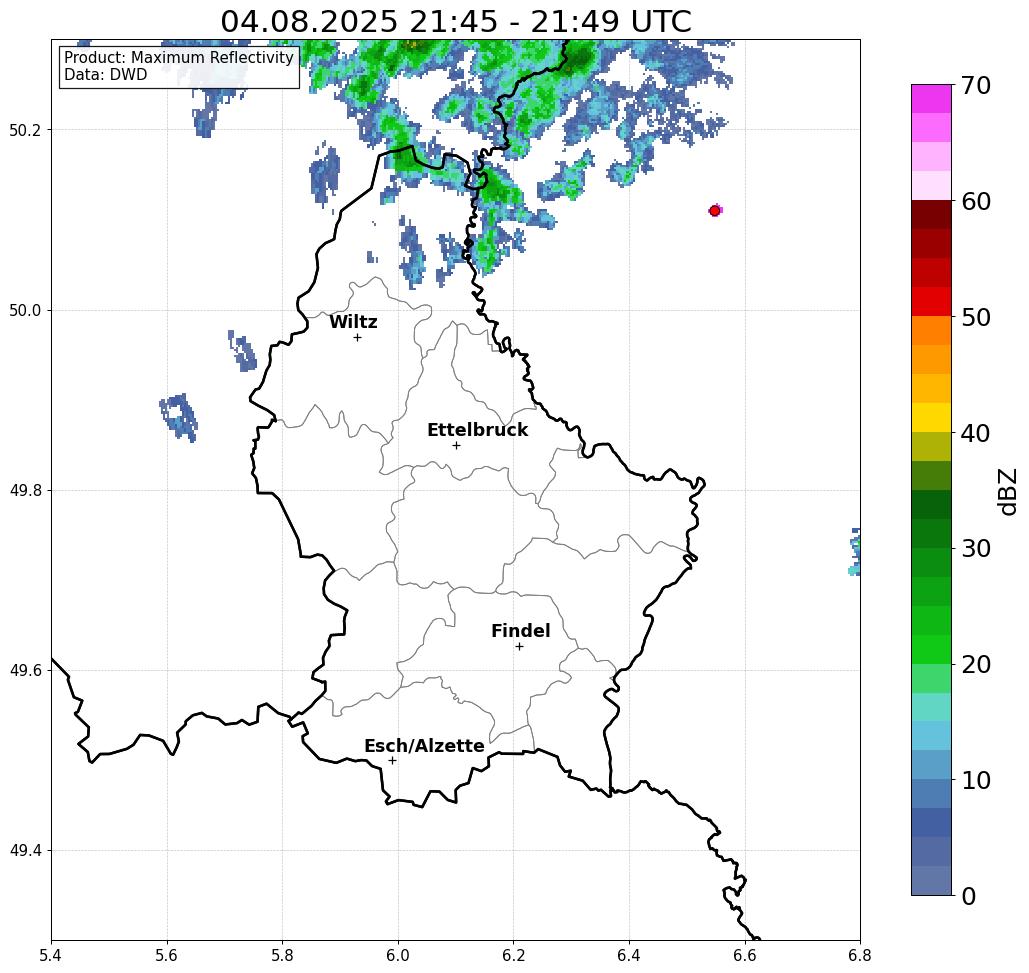Image resolution: width=1029 pixels, height=973 pixels.
Task: Click the bright red swatch just above 50 dBZ
Action: (931, 302)
